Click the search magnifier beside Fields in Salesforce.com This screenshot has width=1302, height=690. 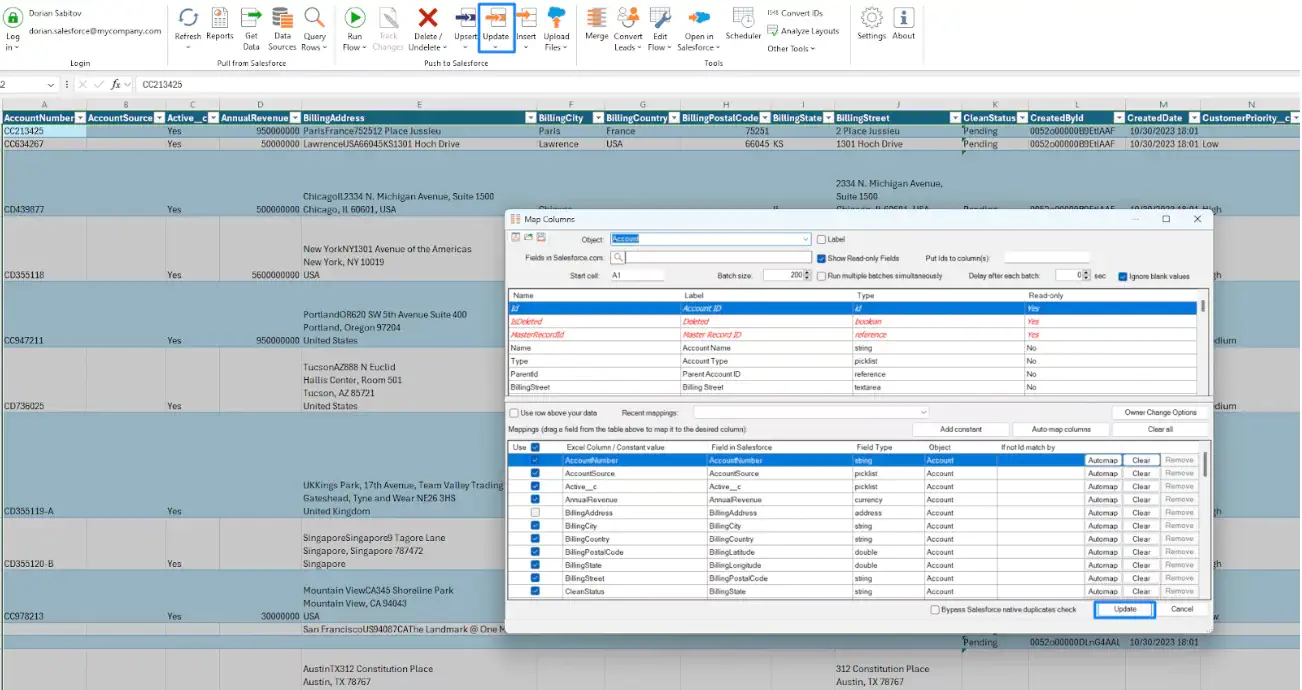pos(618,258)
